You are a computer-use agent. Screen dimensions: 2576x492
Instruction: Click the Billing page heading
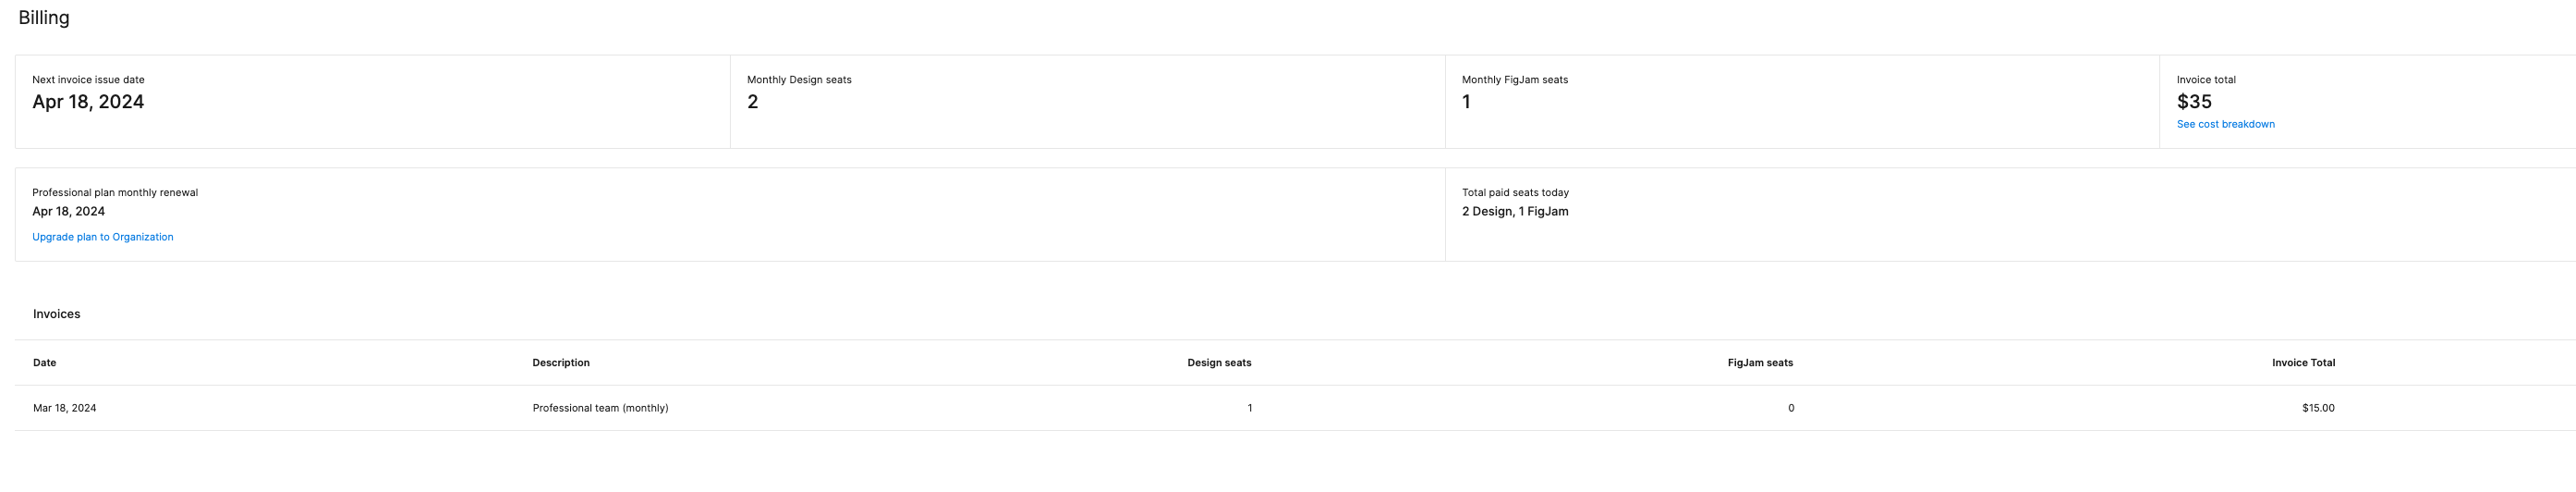44,18
